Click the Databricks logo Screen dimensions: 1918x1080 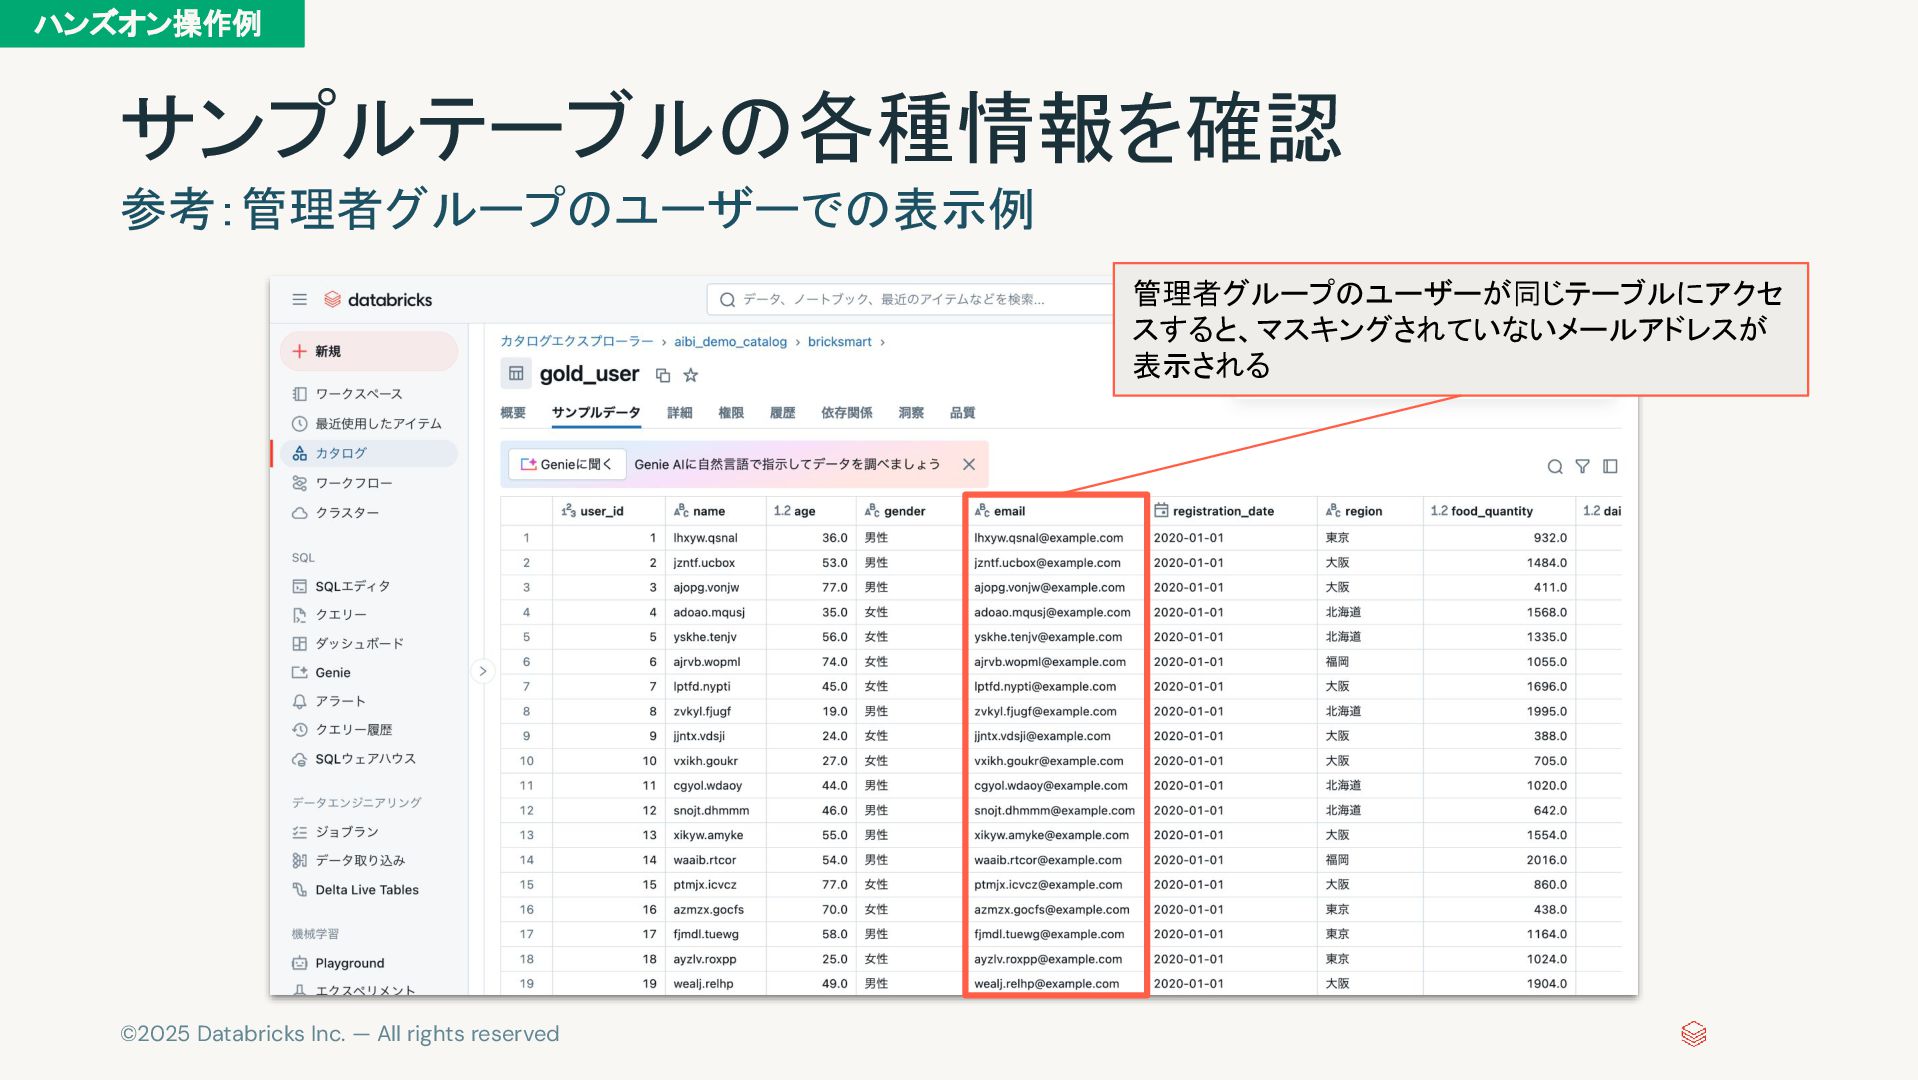click(378, 300)
